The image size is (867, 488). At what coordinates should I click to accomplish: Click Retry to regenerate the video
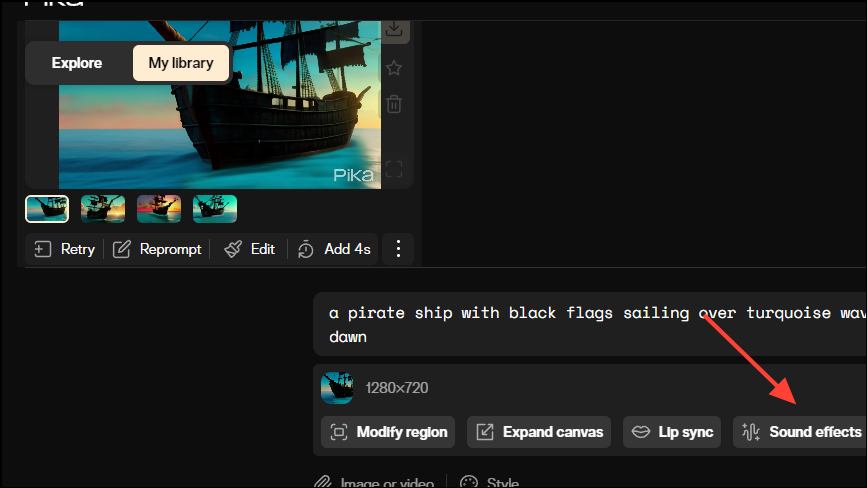[x=65, y=249]
